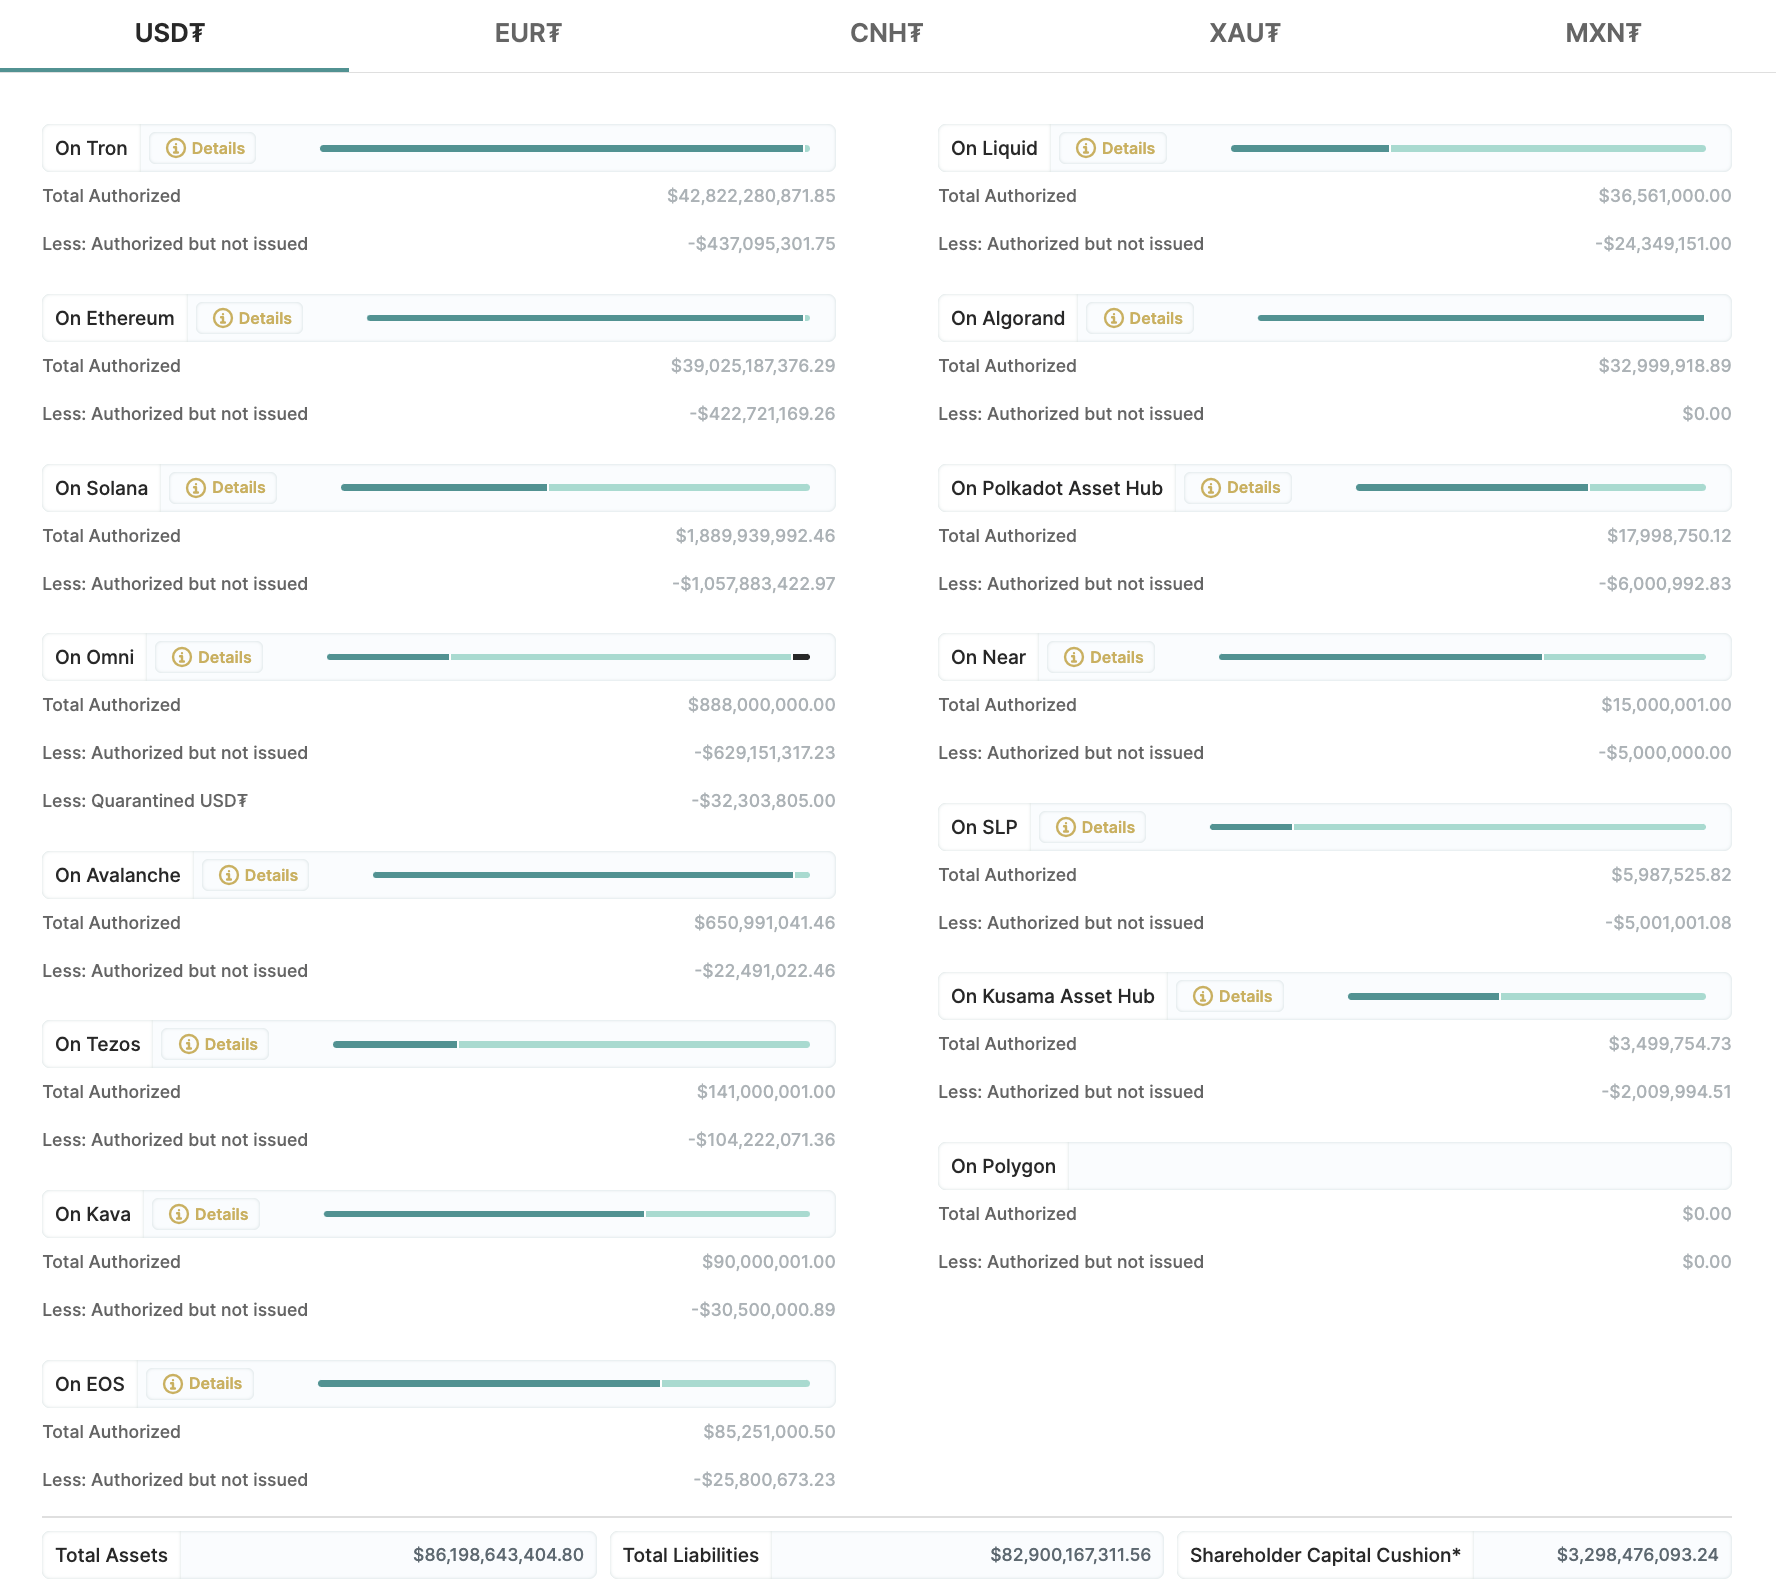The image size is (1776, 1586).
Task: Click info icon in On Algorand row
Action: point(1114,318)
